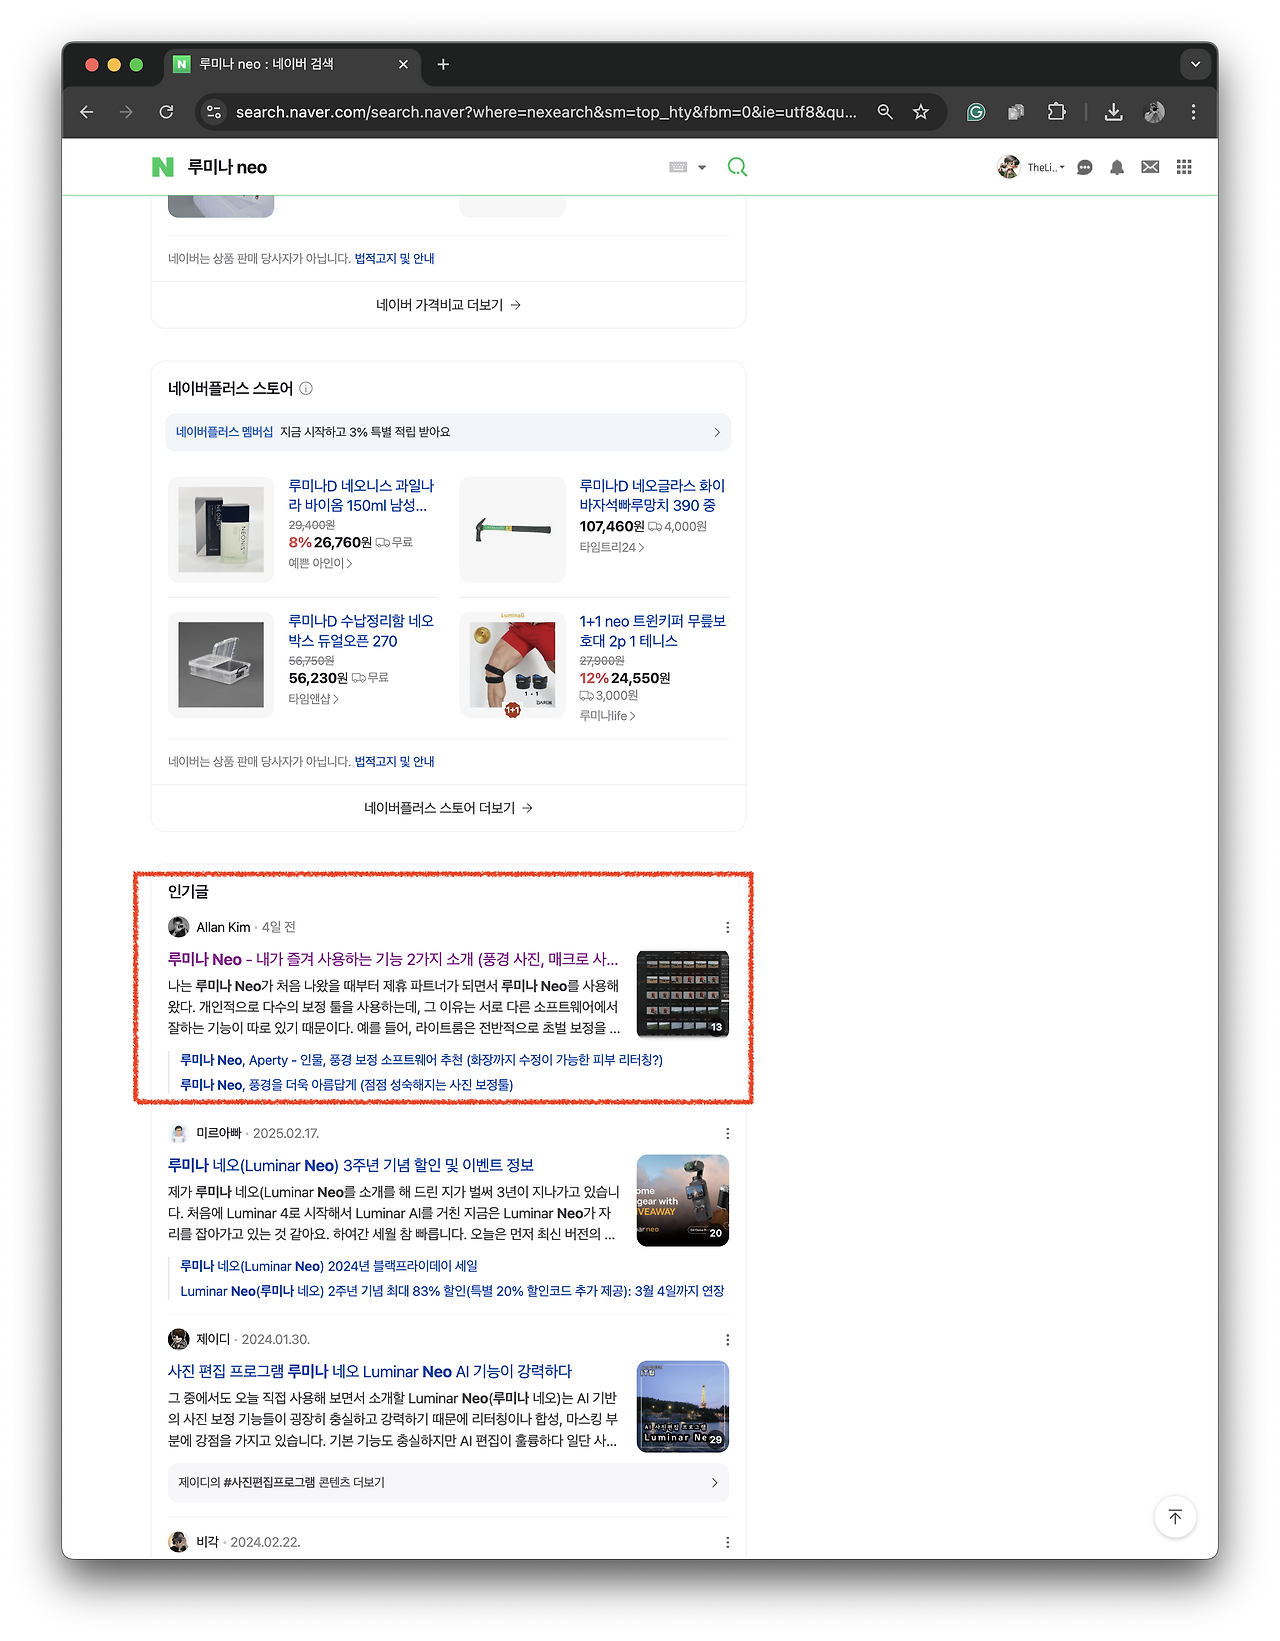Image resolution: width=1280 pixels, height=1641 pixels.
Task: Open 루미나D 네오니스 과일나라 바이옴 product
Action: click(x=361, y=496)
